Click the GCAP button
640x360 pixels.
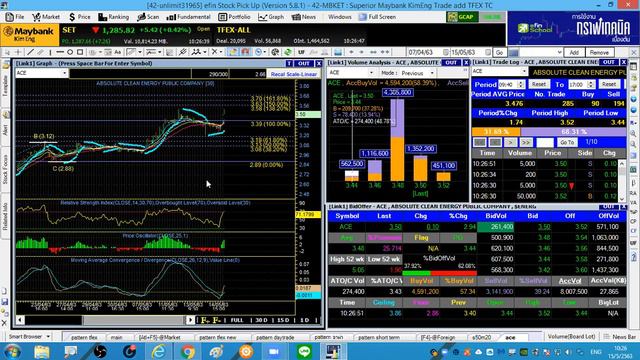click(x=462, y=17)
